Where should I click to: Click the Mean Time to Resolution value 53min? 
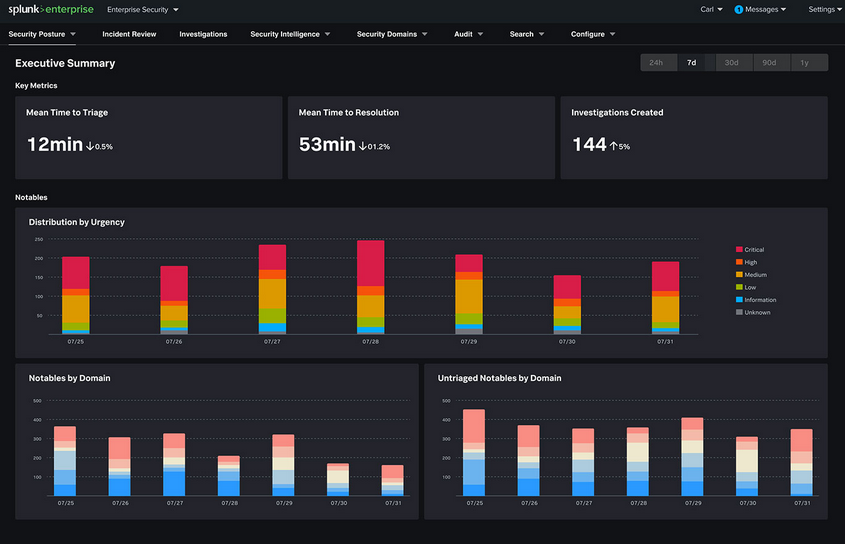point(327,144)
